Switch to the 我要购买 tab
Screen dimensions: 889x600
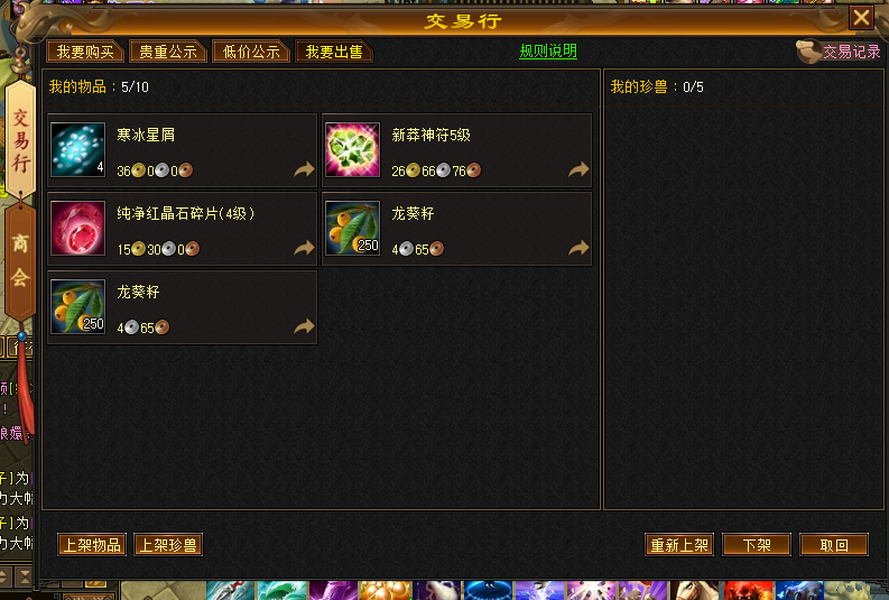(x=85, y=52)
